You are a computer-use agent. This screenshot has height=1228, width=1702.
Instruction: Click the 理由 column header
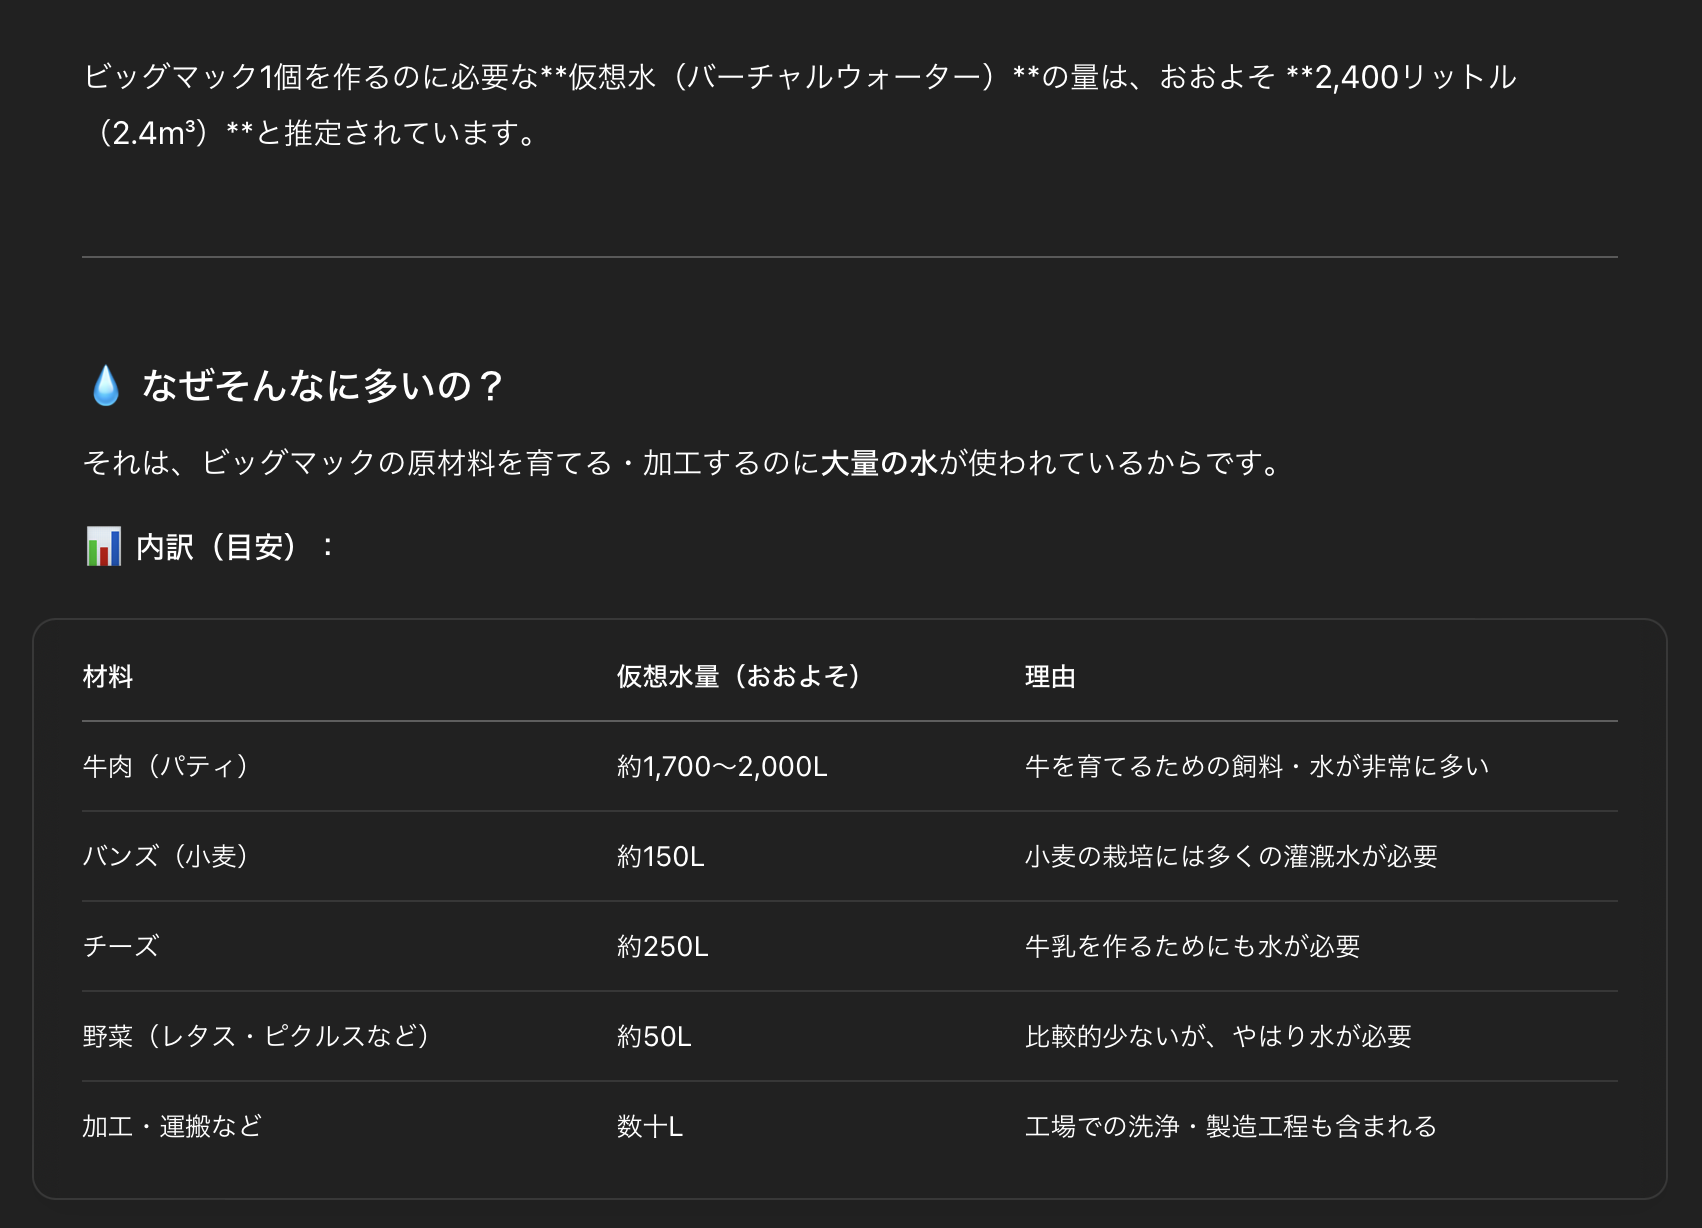click(1050, 677)
